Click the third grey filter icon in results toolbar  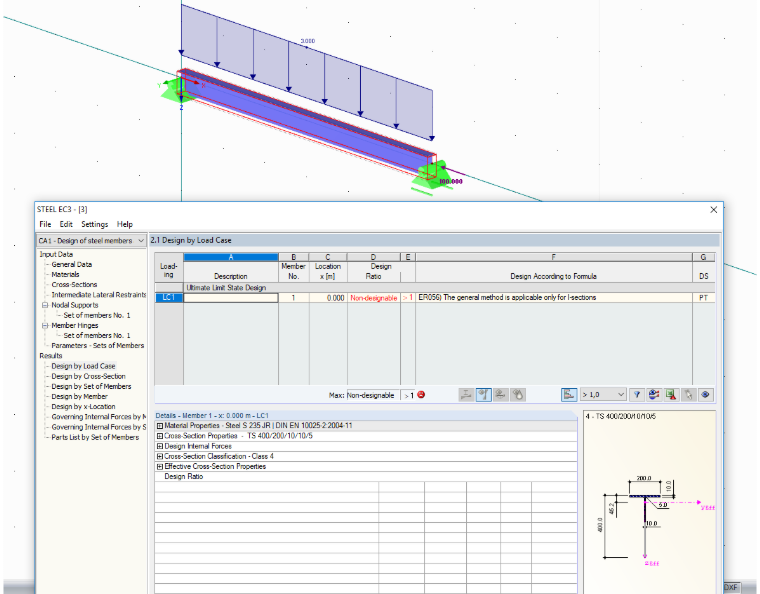point(500,395)
